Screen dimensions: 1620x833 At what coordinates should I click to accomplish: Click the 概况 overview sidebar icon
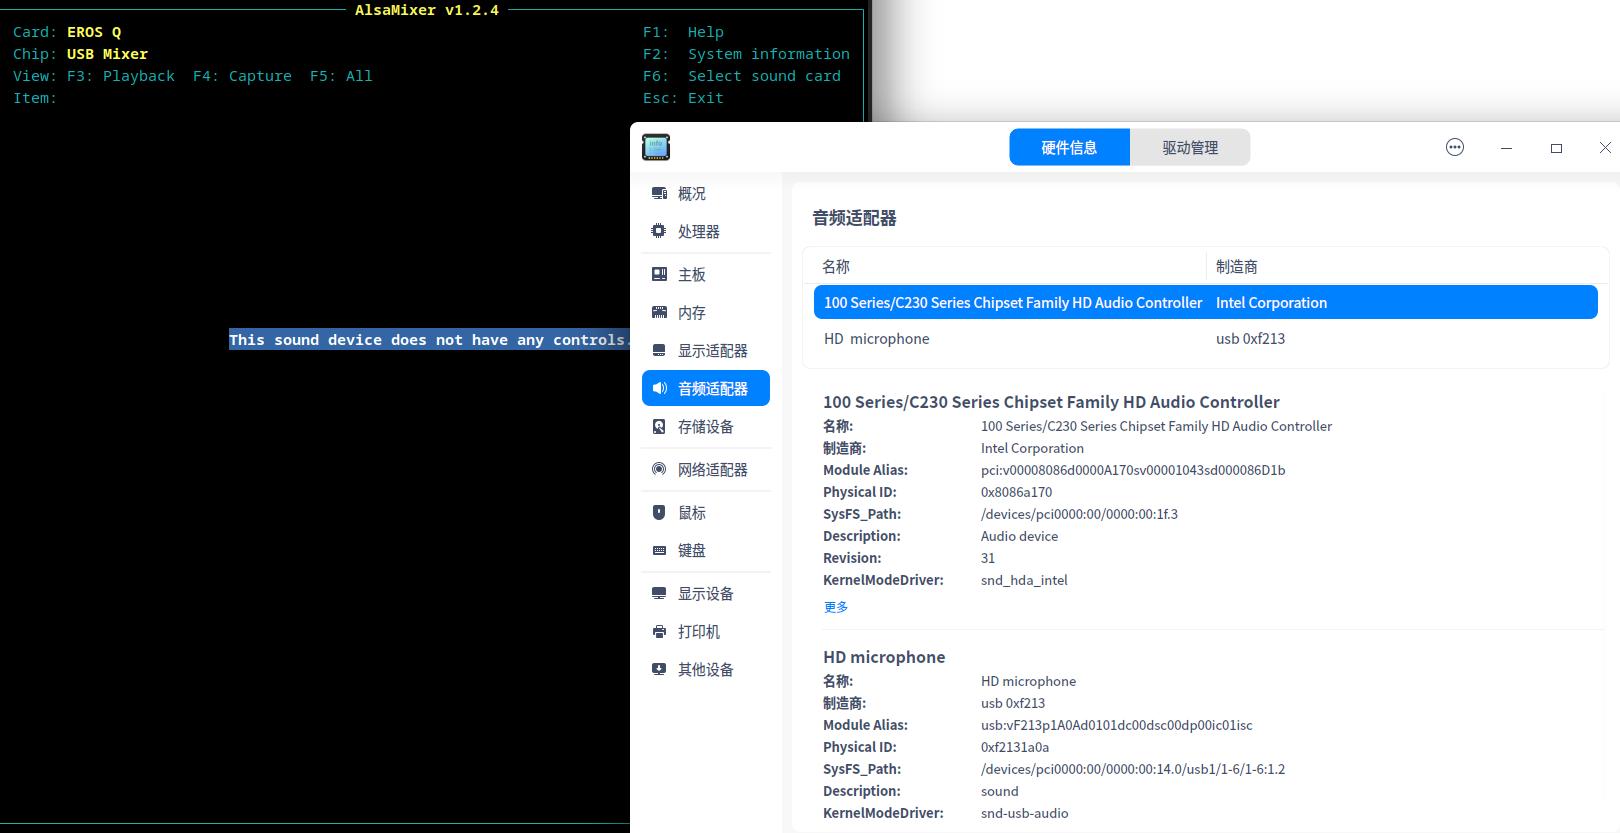tap(659, 193)
